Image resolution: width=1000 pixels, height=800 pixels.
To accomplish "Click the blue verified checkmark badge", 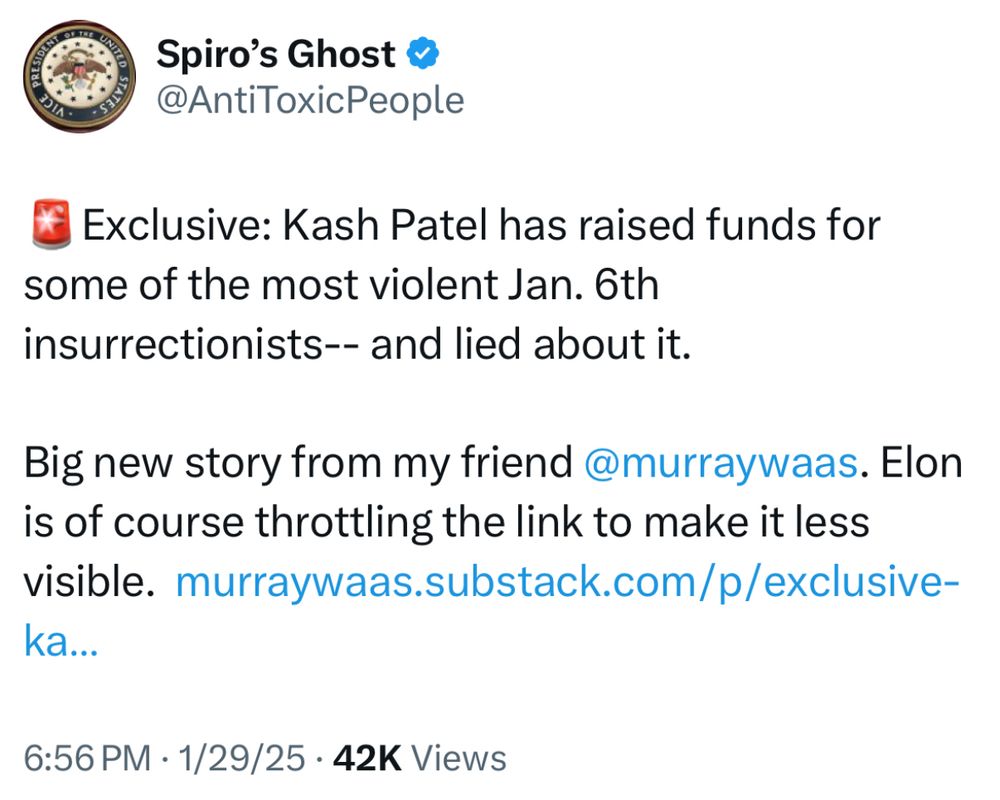I will tap(423, 53).
